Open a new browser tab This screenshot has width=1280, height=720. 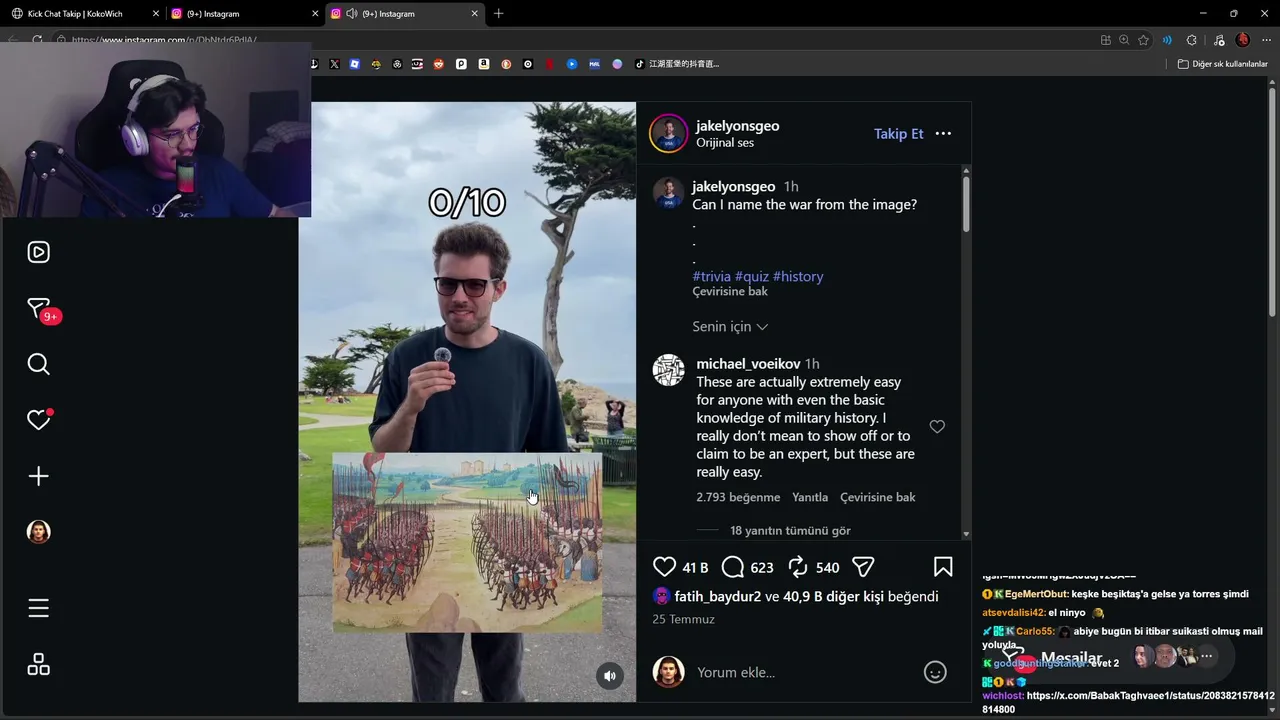pyautogui.click(x=498, y=14)
